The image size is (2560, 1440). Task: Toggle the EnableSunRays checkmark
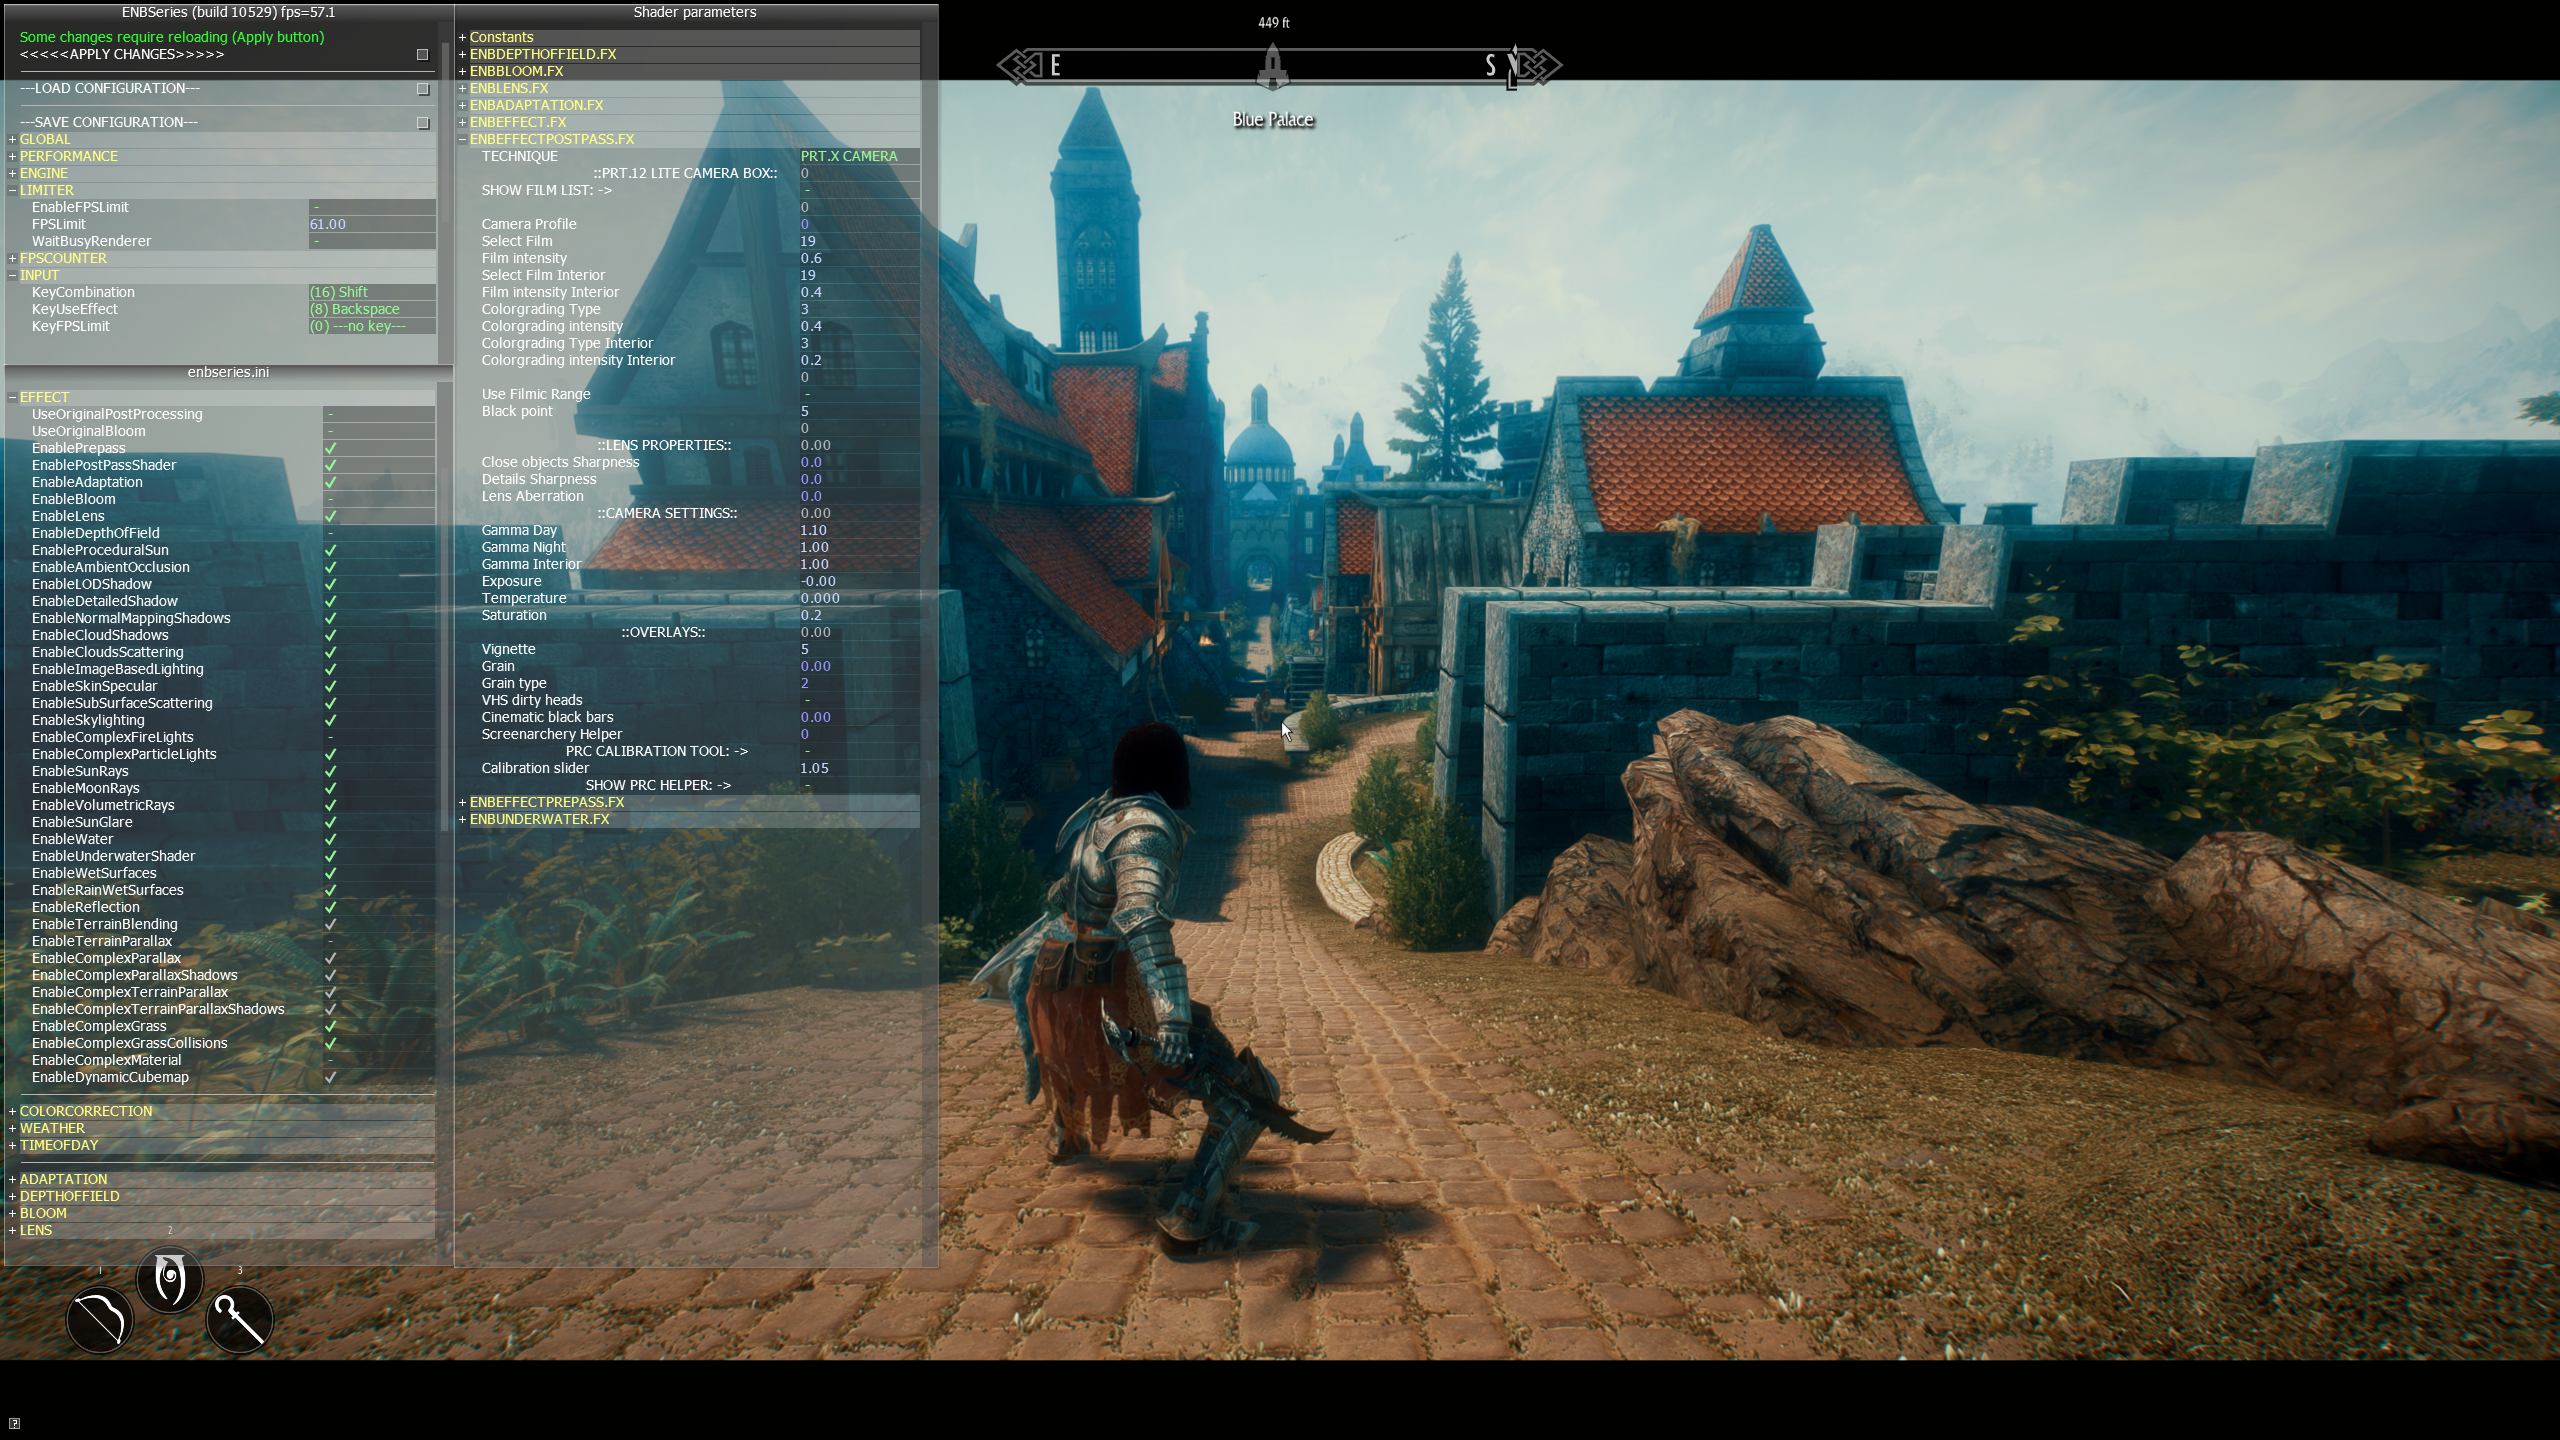point(331,771)
